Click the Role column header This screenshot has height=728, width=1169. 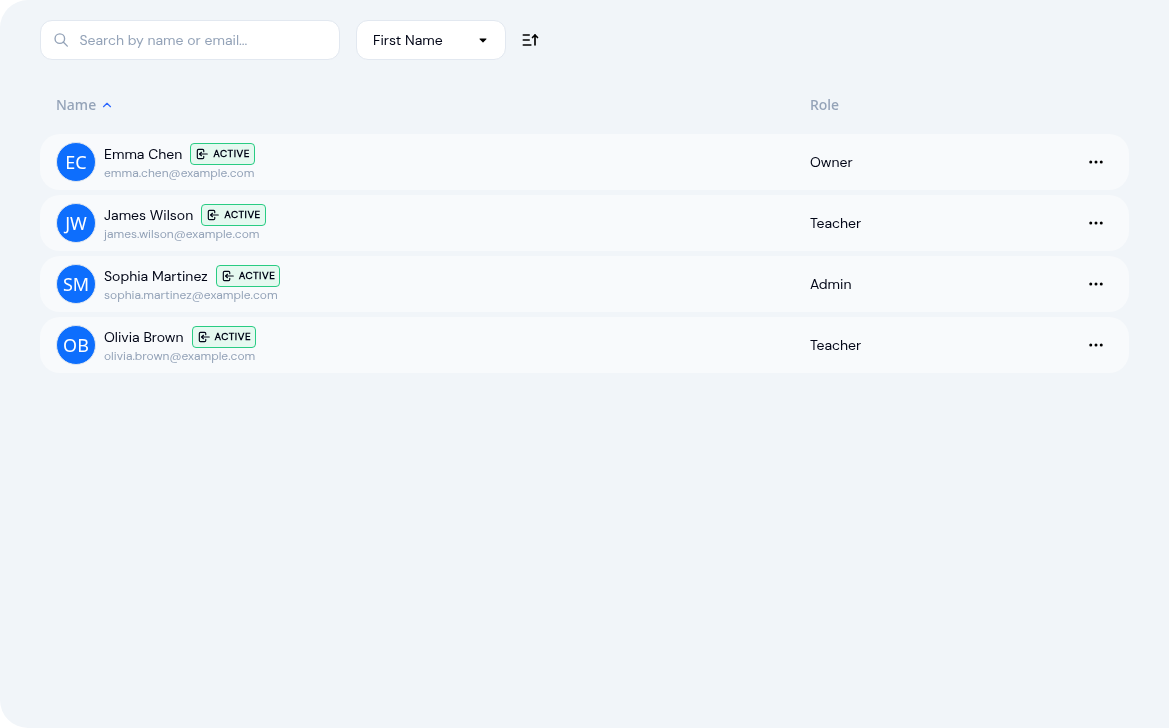tap(825, 105)
